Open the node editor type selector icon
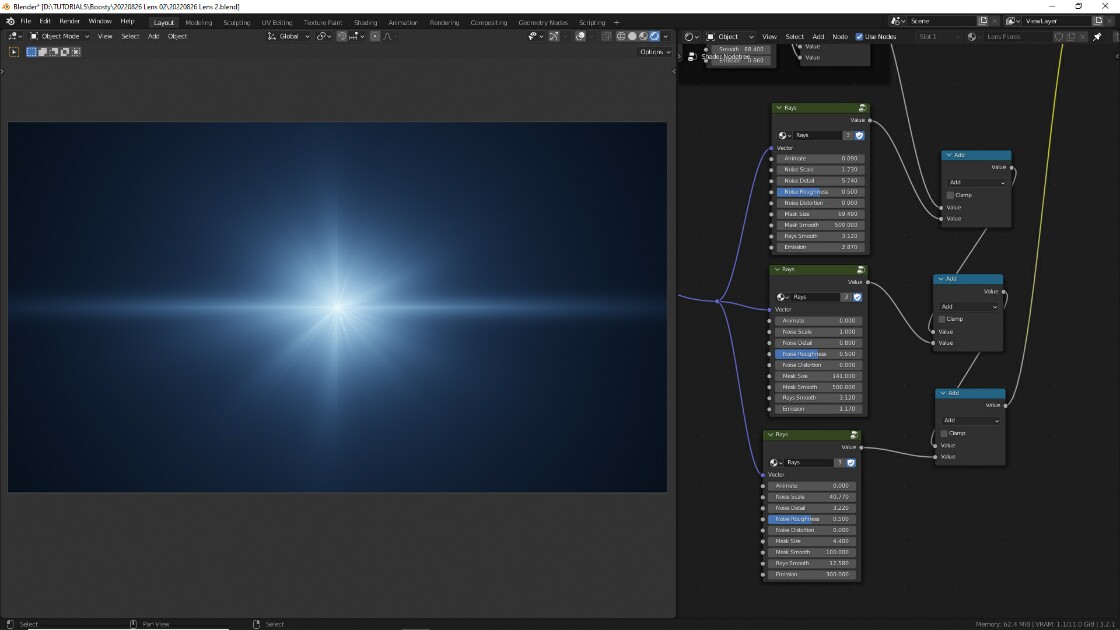The image size is (1120, 630). pyautogui.click(x=691, y=36)
